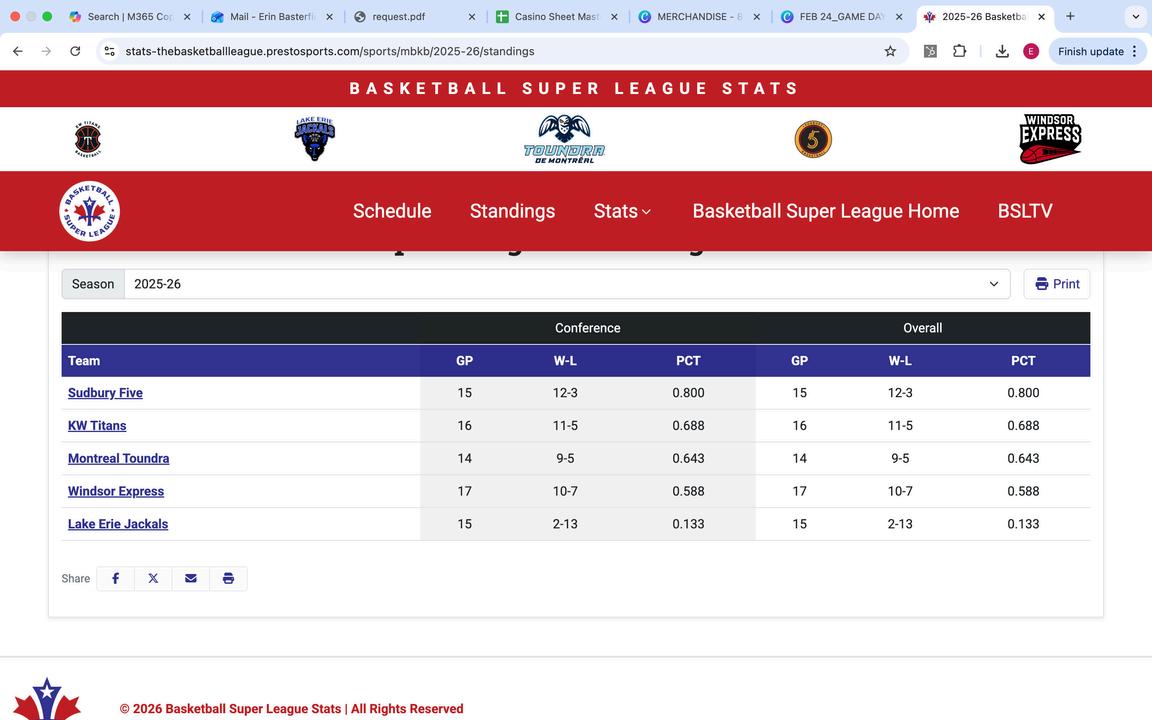The image size is (1152, 720).
Task: Open the tab search dropdown arrow
Action: (x=1136, y=16)
